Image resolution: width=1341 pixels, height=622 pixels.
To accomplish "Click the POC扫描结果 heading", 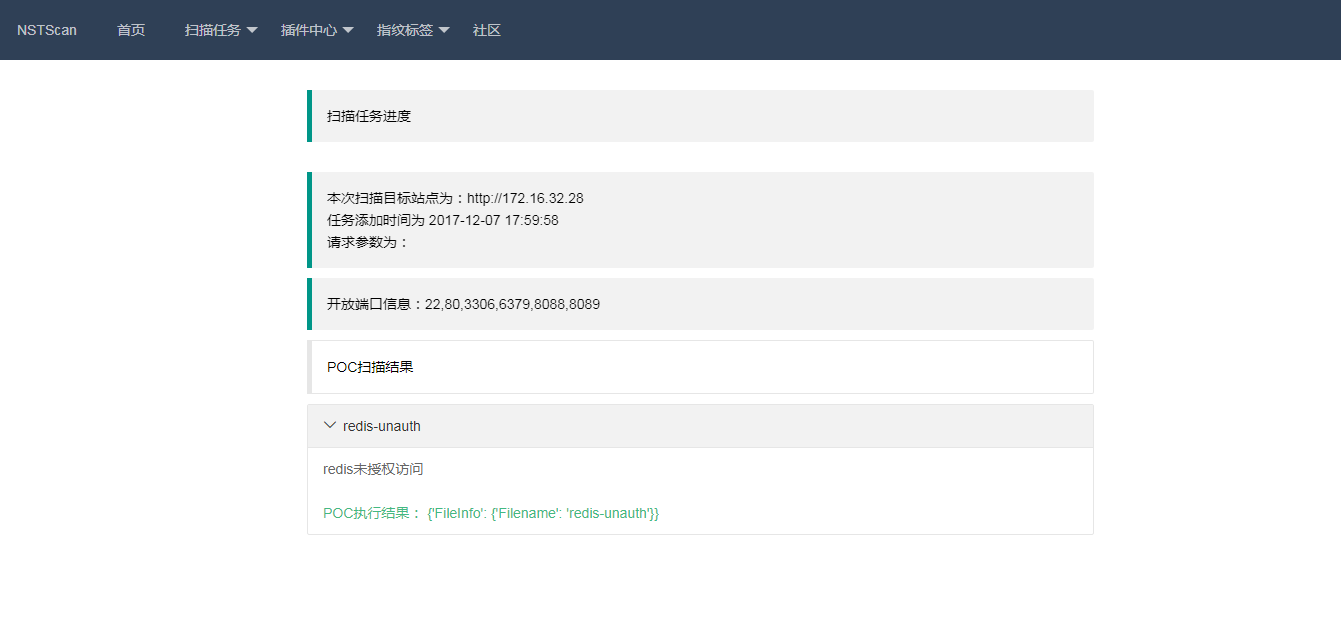I will coord(370,367).
